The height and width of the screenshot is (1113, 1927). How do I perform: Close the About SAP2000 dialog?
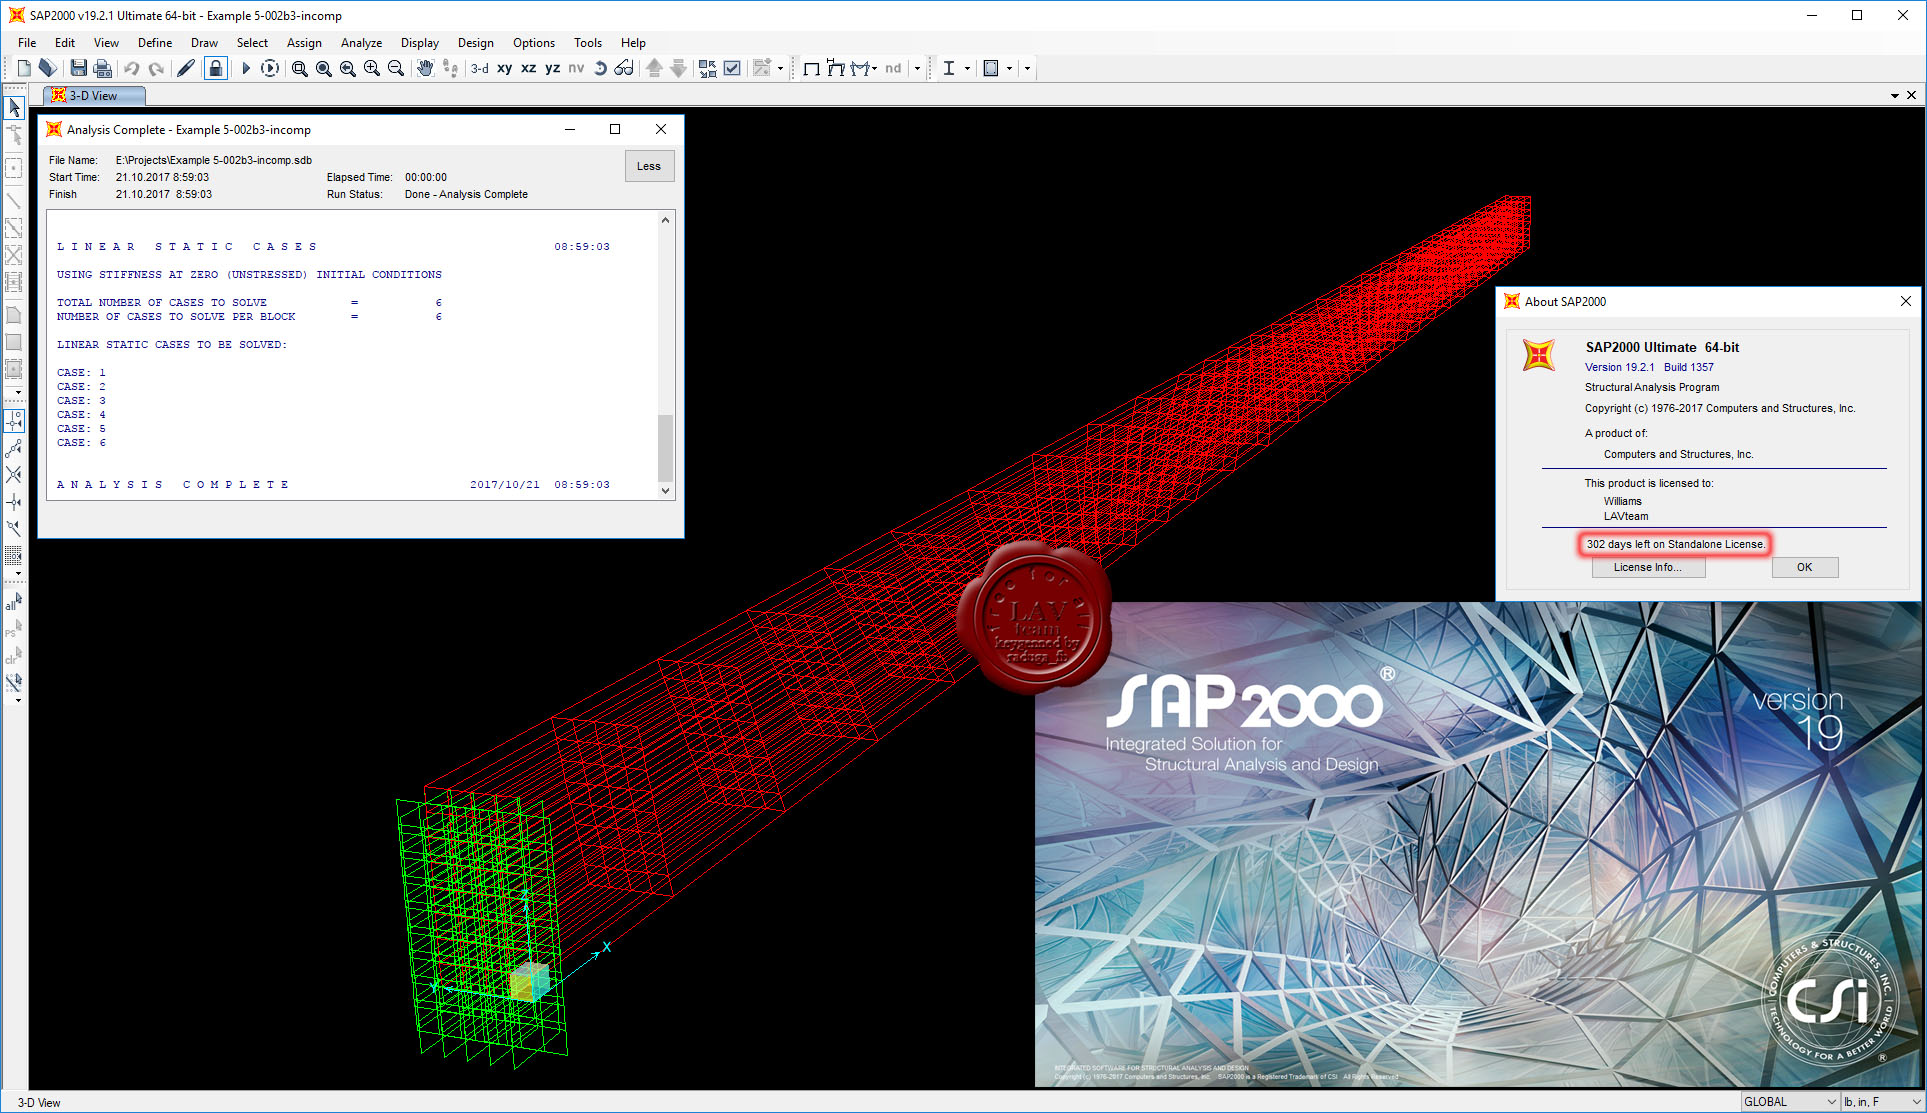point(1905,301)
